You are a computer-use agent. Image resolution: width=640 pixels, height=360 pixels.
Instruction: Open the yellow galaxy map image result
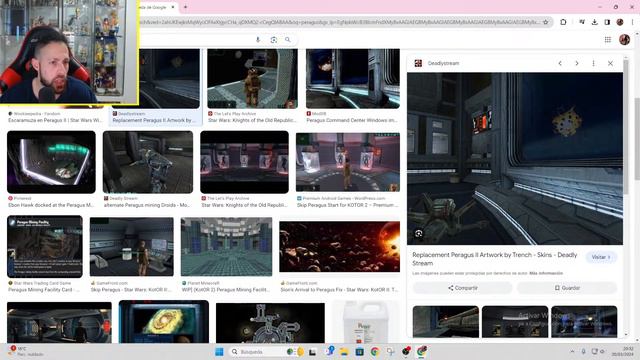pyautogui.click(x=164, y=322)
